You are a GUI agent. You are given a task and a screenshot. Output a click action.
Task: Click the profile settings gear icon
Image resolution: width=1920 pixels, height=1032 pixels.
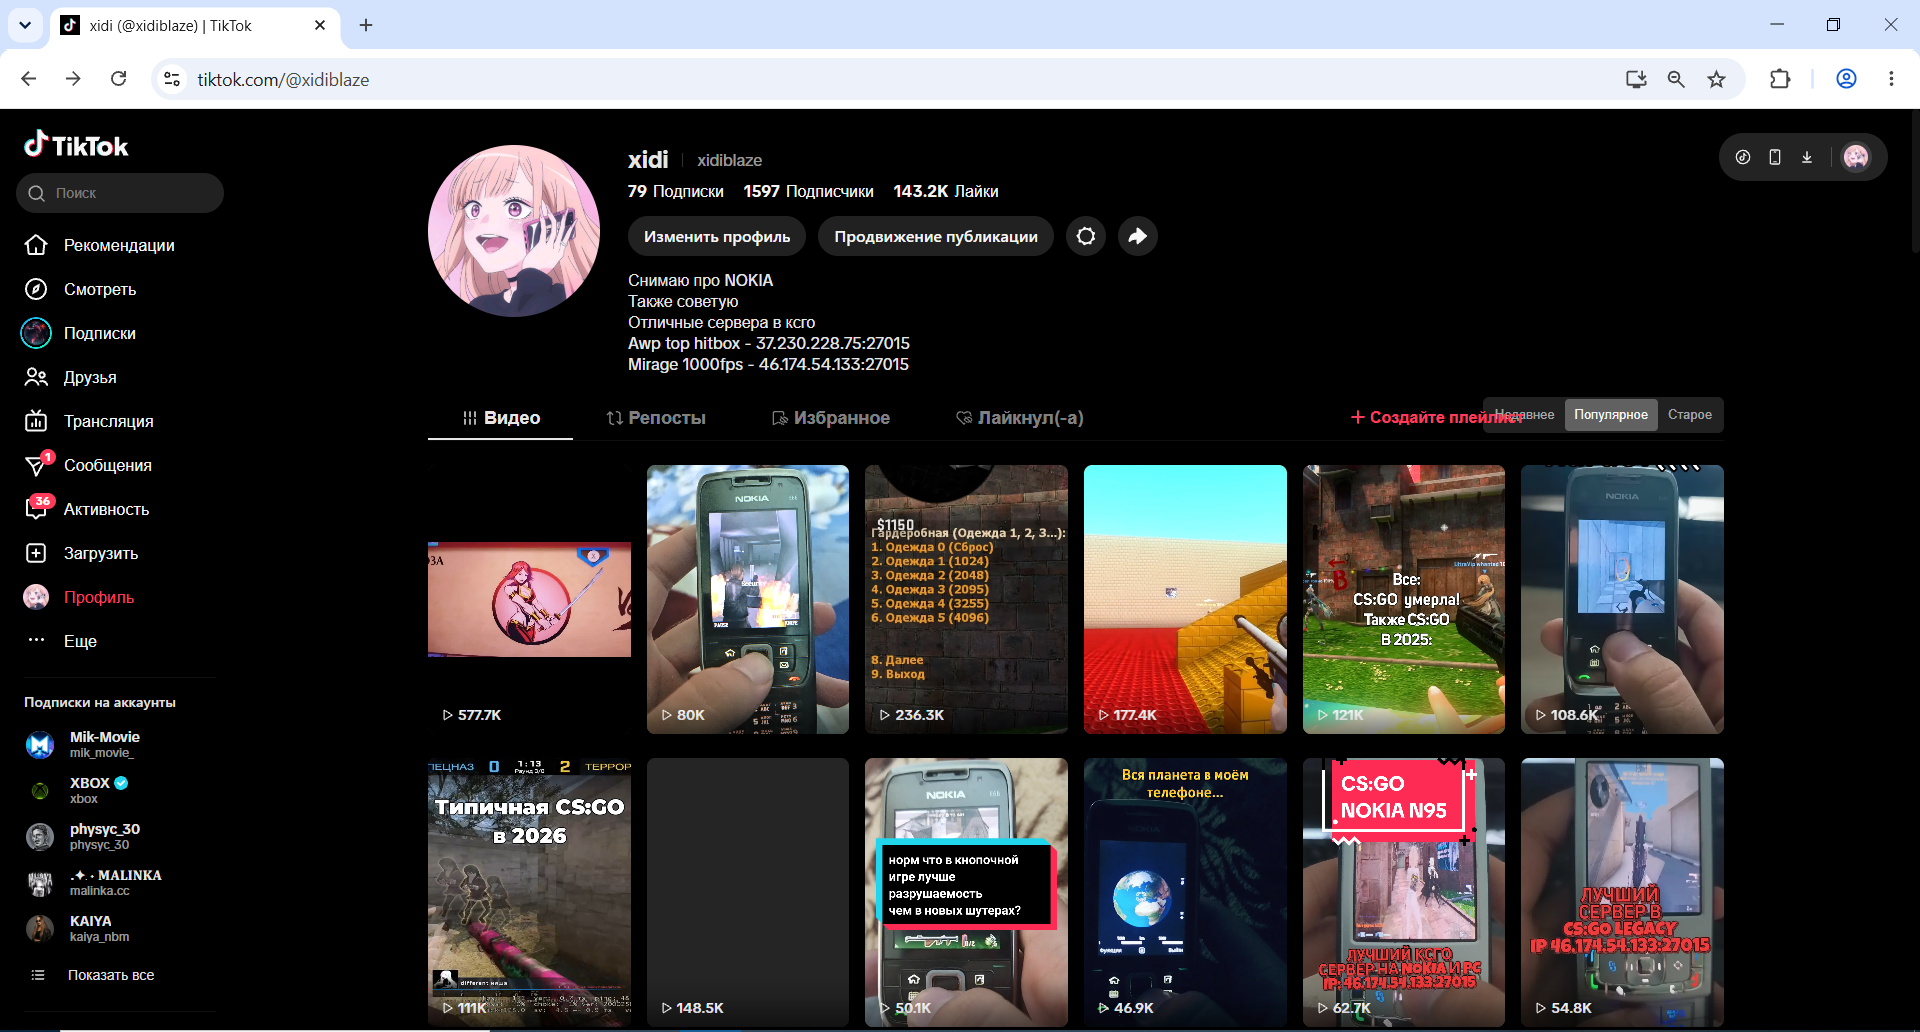click(1086, 236)
